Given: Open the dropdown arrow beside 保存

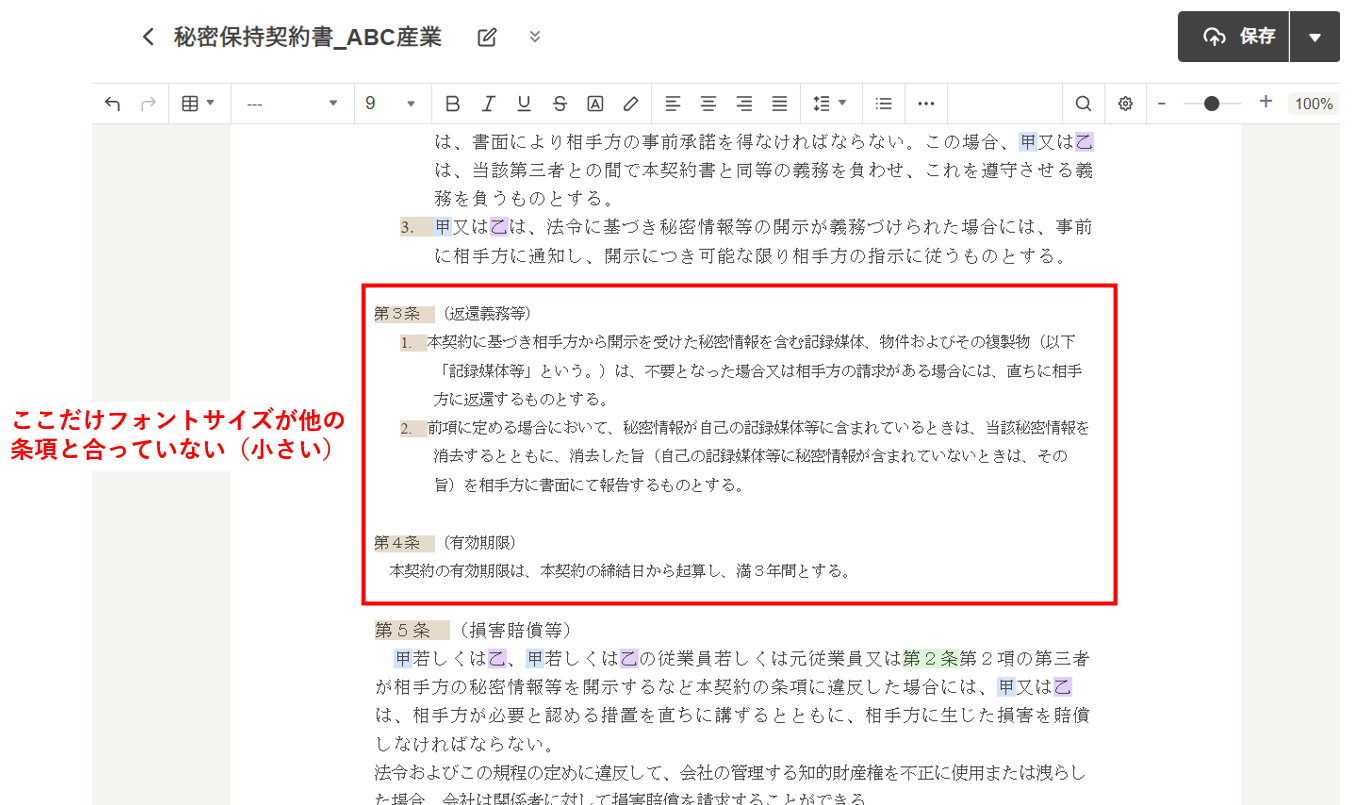Looking at the screenshot, I should point(1315,37).
